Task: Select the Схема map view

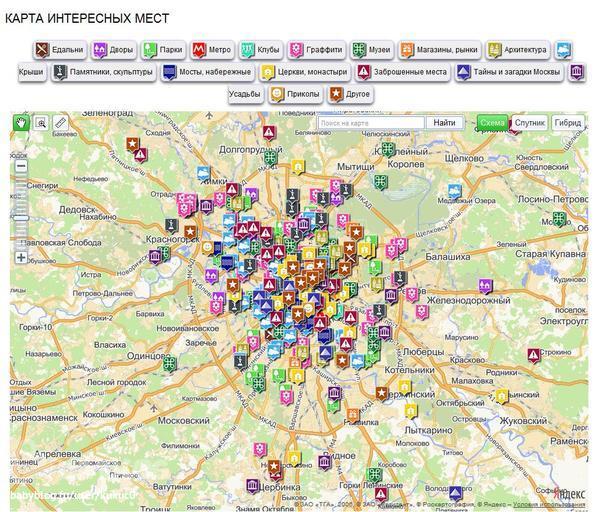Action: point(491,122)
